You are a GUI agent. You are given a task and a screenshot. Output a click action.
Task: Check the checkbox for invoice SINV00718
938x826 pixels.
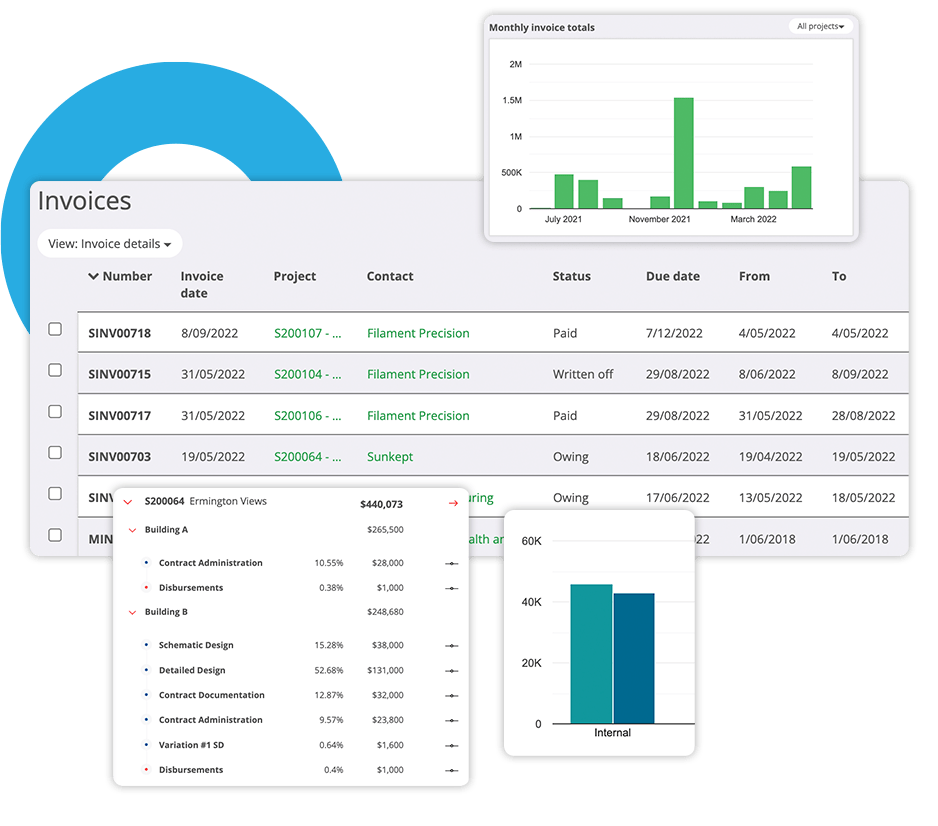pyautogui.click(x=55, y=328)
